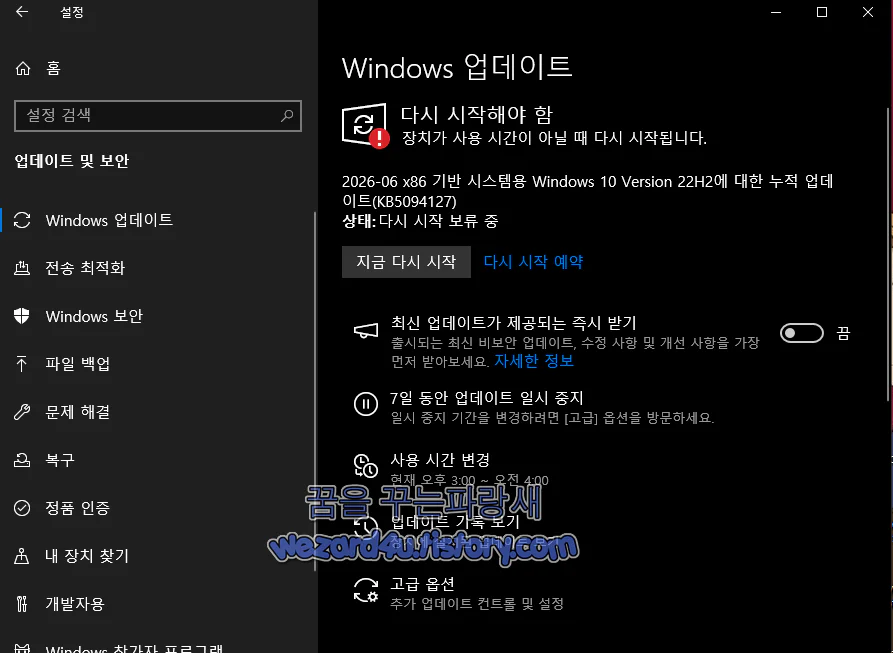This screenshot has width=893, height=653.
Task: Open 고급 옵션 settings
Action: (422, 584)
